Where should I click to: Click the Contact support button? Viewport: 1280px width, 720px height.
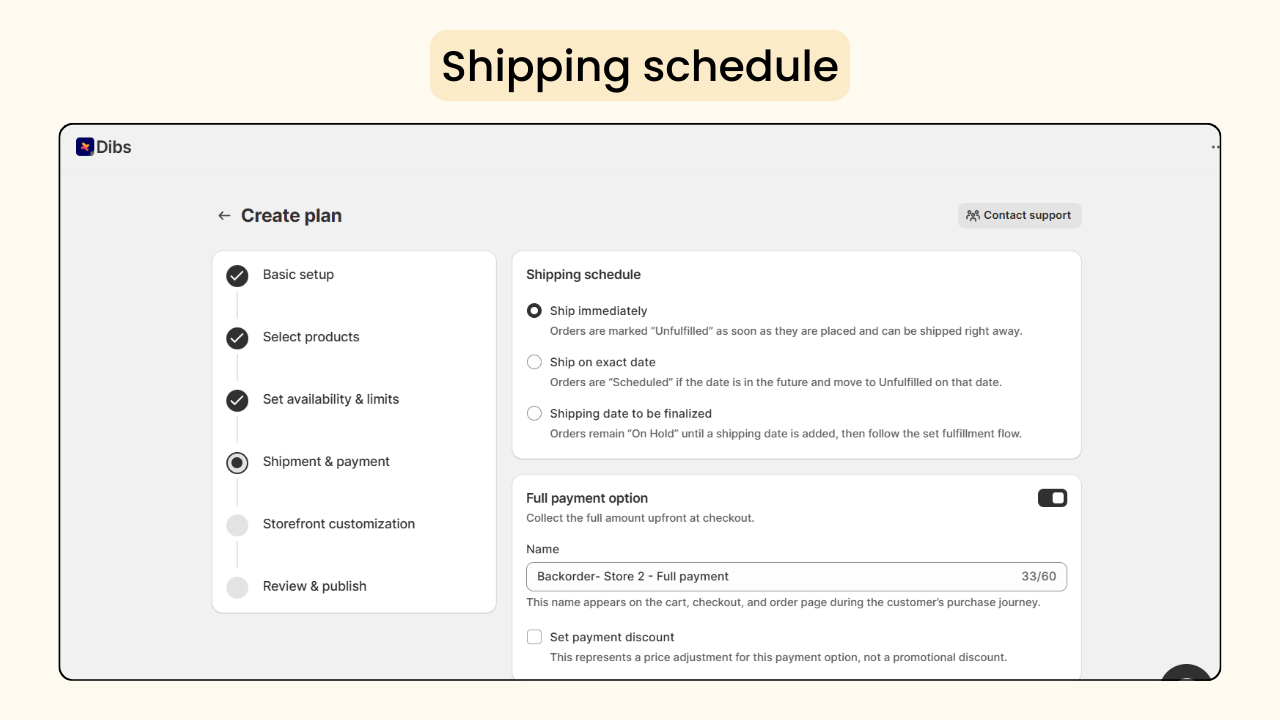[1019, 214]
